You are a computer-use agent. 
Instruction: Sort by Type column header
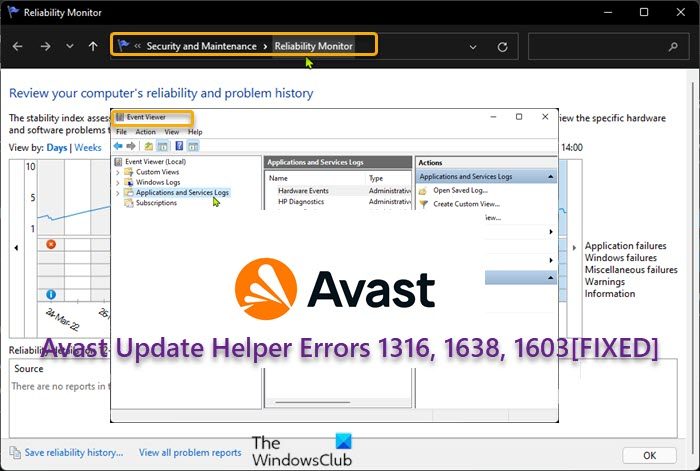point(376,178)
